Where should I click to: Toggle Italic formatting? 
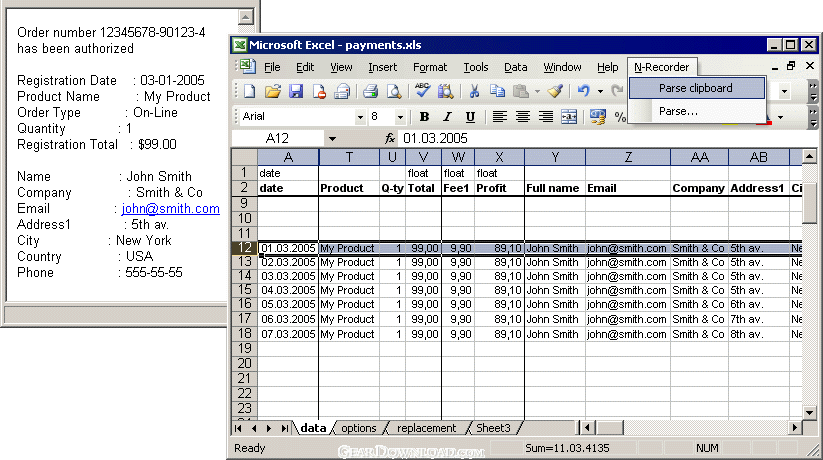[x=447, y=117]
